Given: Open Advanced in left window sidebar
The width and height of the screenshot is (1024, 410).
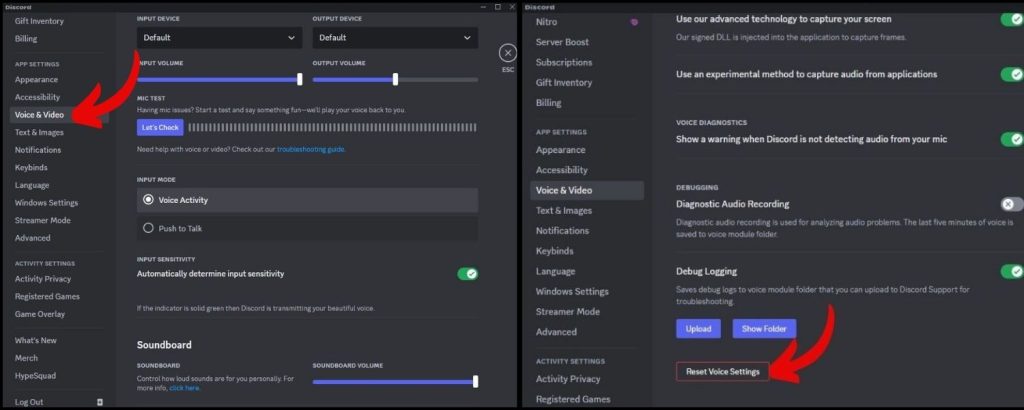Looking at the screenshot, I should (33, 238).
